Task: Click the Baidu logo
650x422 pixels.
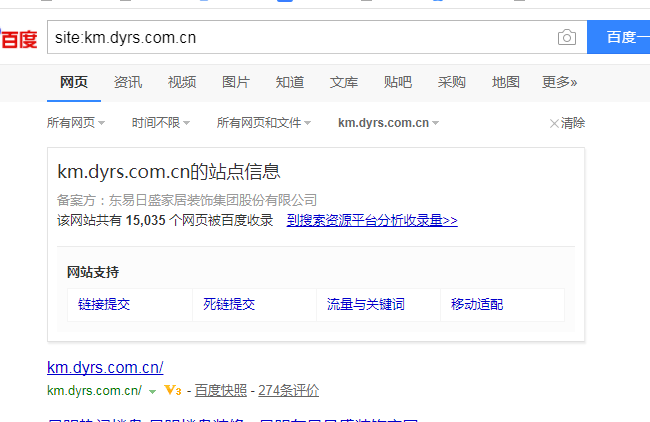Action: pos(19,39)
